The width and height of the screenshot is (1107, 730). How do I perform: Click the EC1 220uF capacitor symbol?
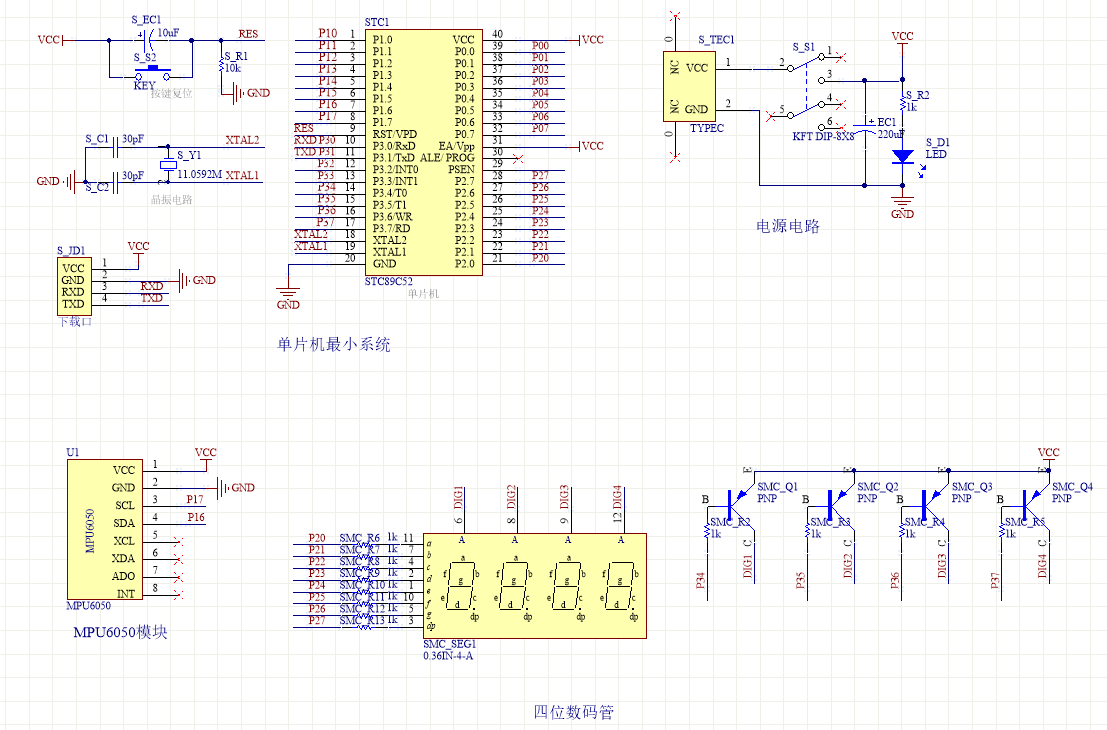[865, 127]
